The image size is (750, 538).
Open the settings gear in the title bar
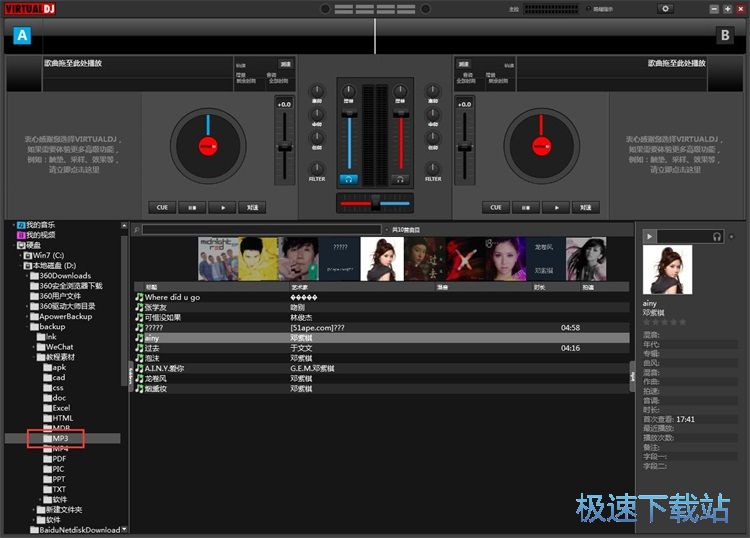[665, 9]
